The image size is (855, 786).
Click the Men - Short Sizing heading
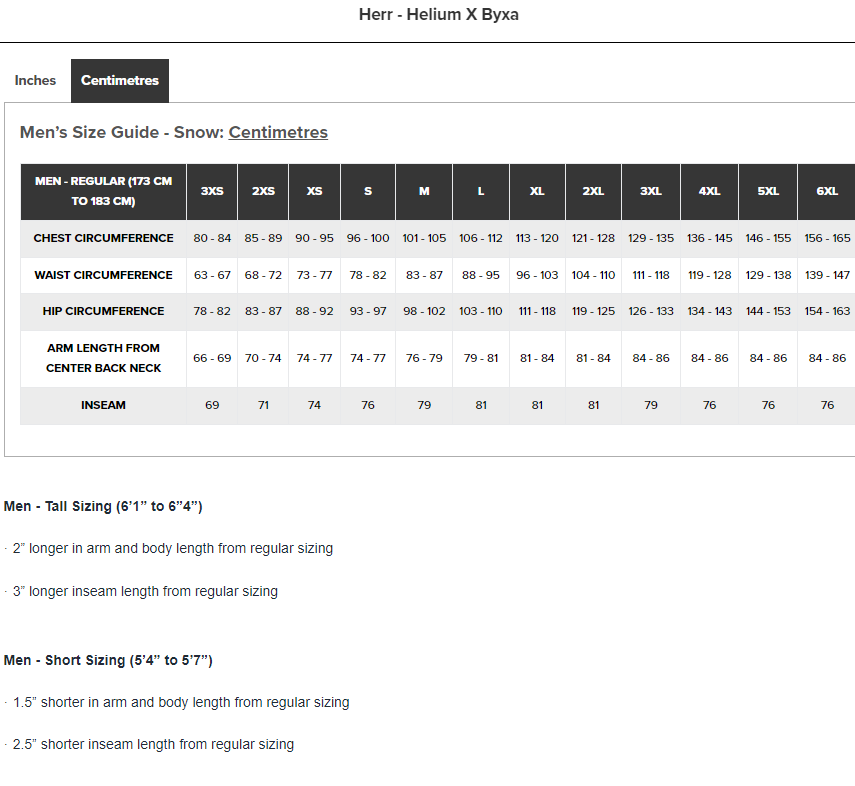tap(108, 660)
